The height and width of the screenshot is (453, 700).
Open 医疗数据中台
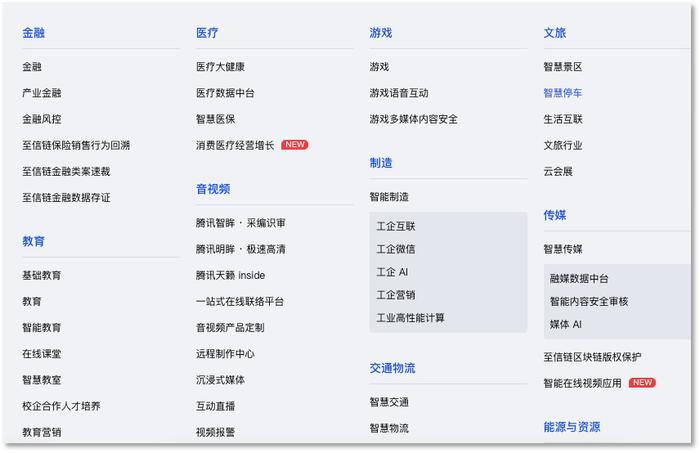[225, 93]
